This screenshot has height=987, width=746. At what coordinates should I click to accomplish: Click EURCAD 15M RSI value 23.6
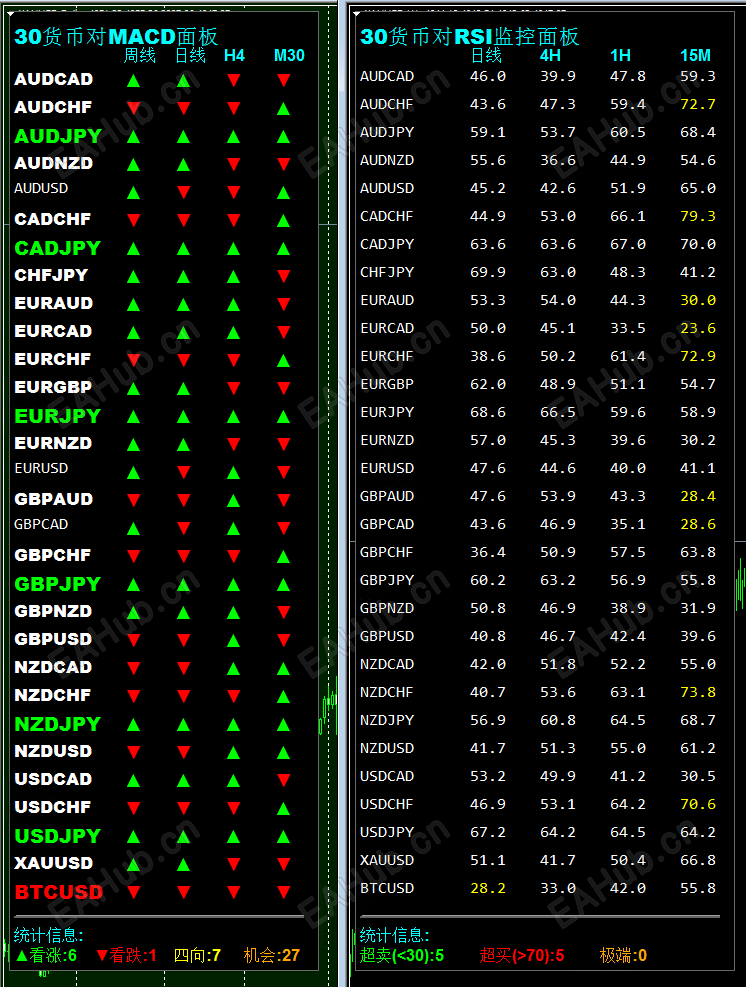(x=698, y=328)
